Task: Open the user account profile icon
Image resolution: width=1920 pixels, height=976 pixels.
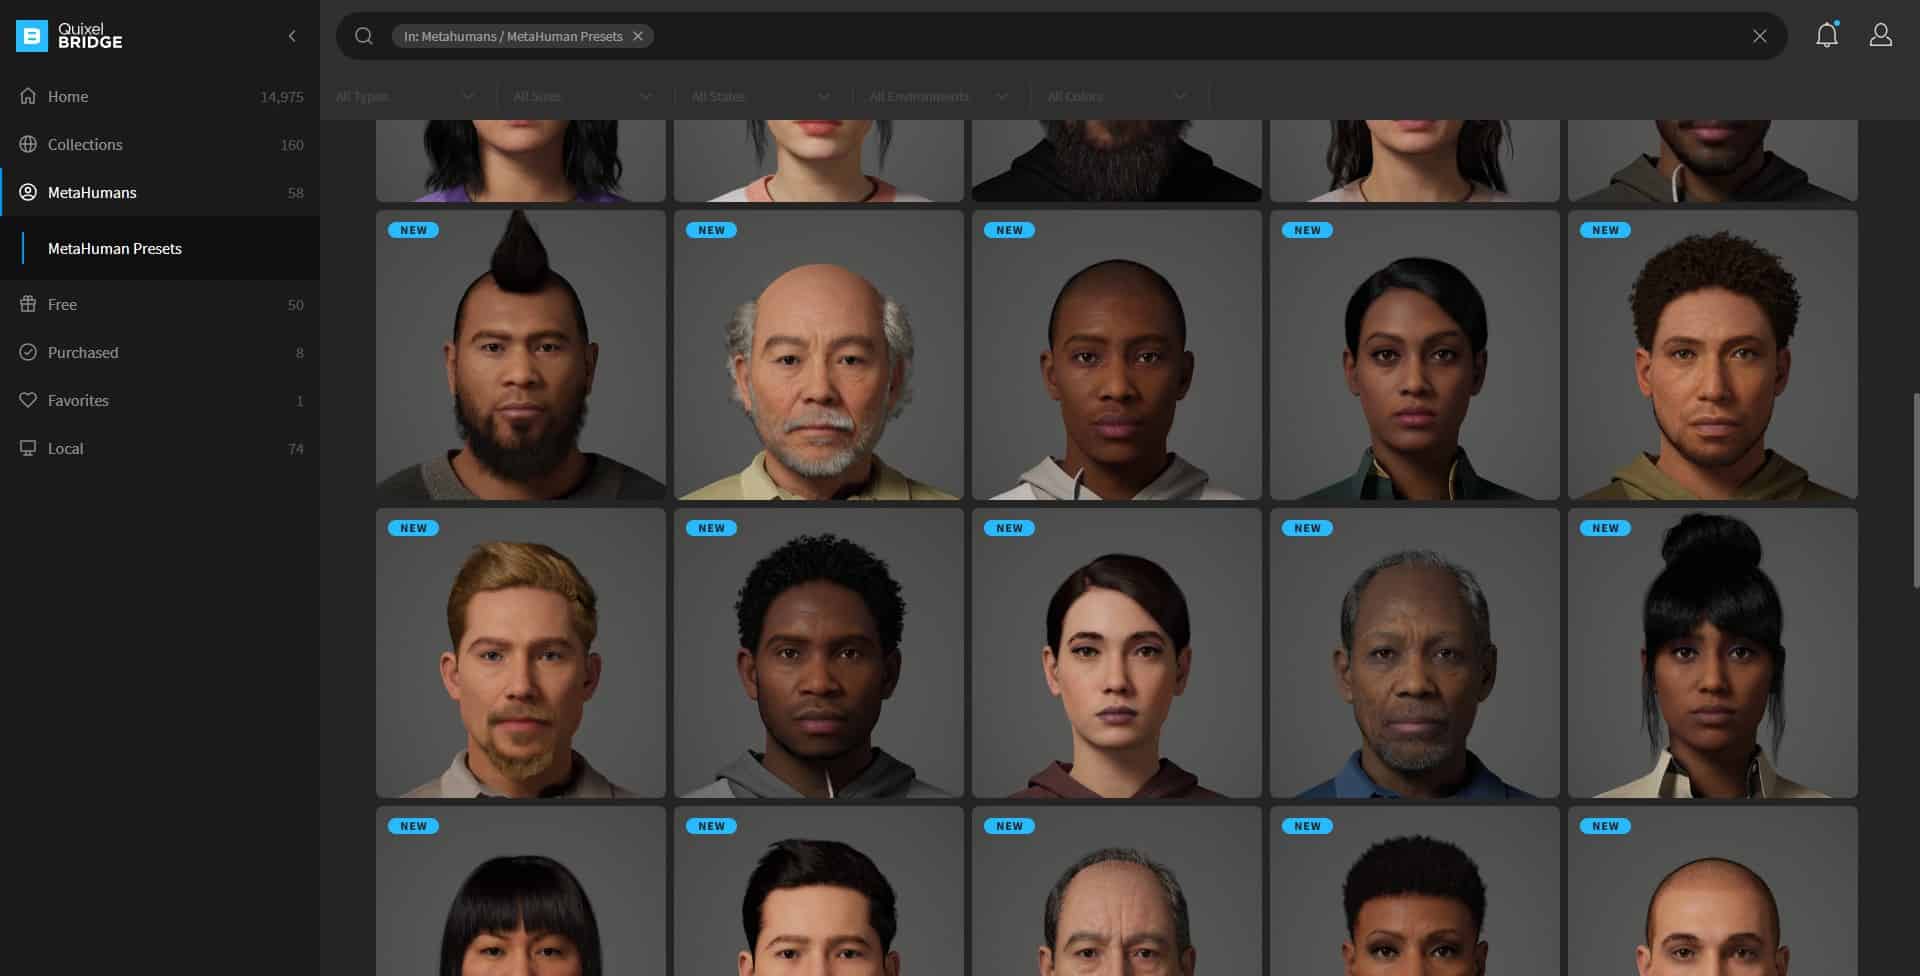Action: point(1881,35)
